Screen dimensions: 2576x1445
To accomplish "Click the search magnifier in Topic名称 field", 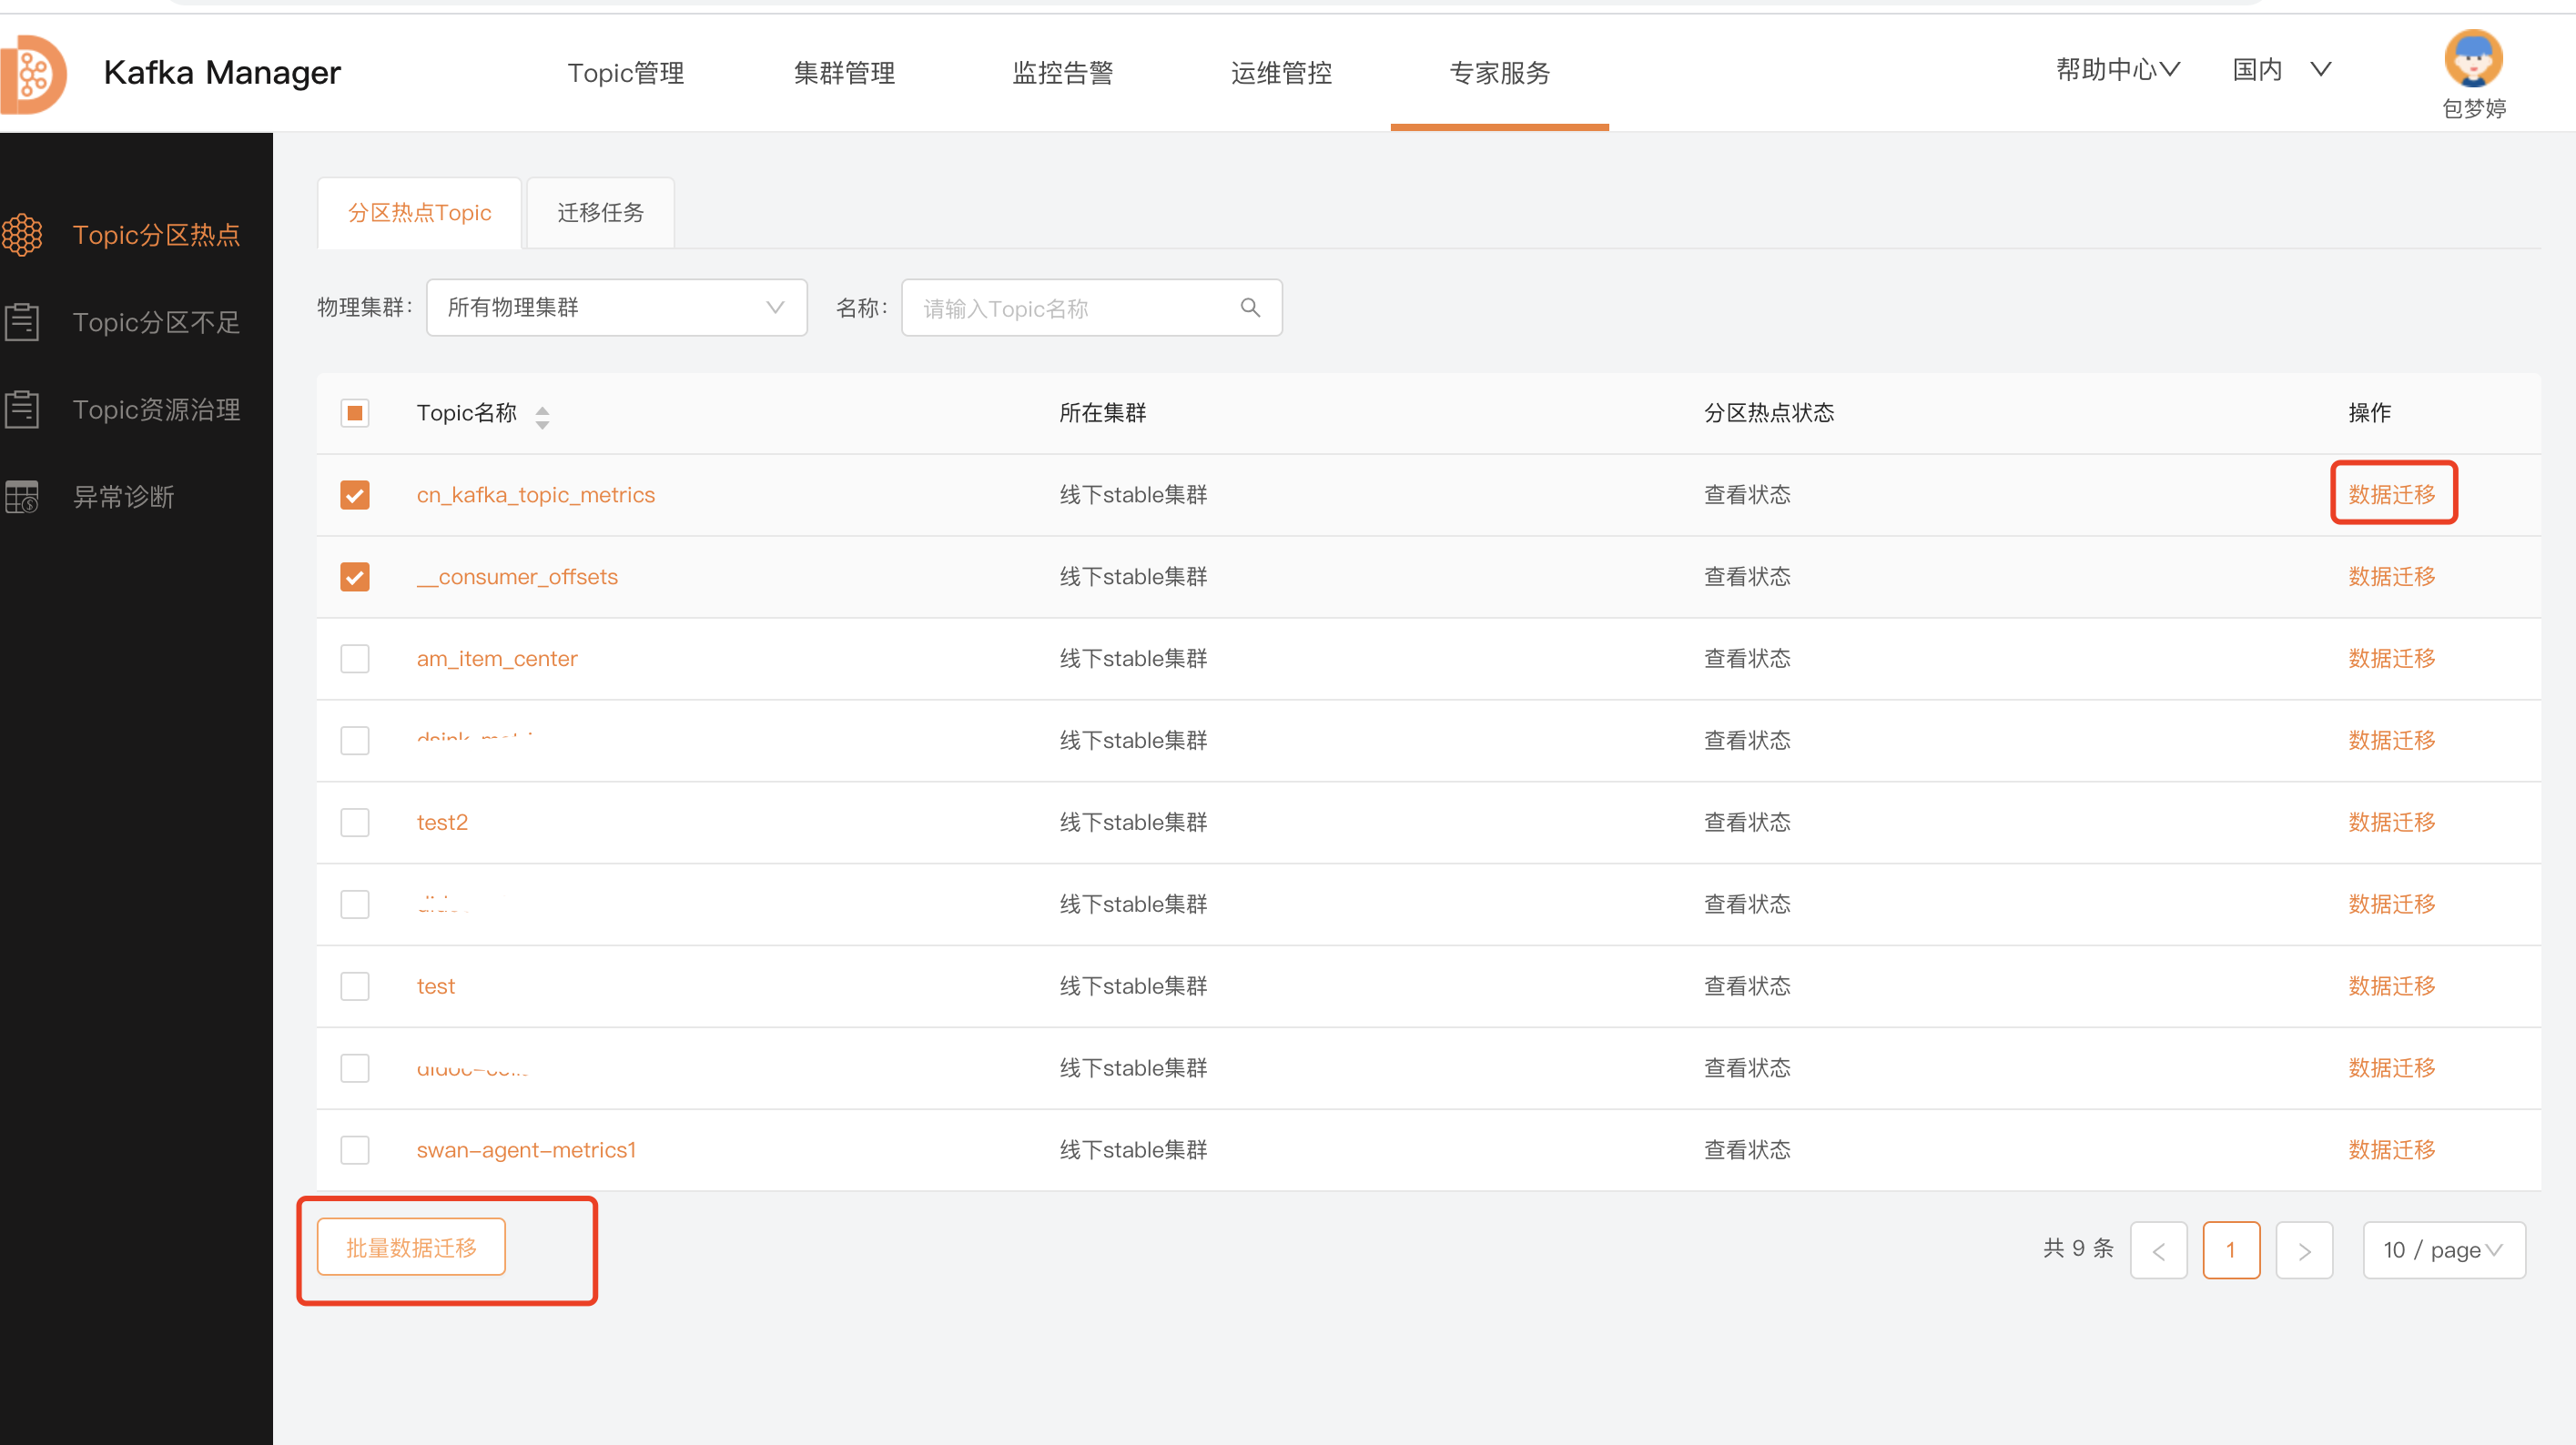I will (x=1250, y=308).
